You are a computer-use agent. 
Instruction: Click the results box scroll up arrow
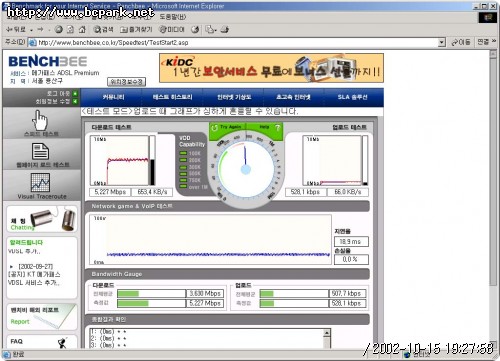click(327, 333)
